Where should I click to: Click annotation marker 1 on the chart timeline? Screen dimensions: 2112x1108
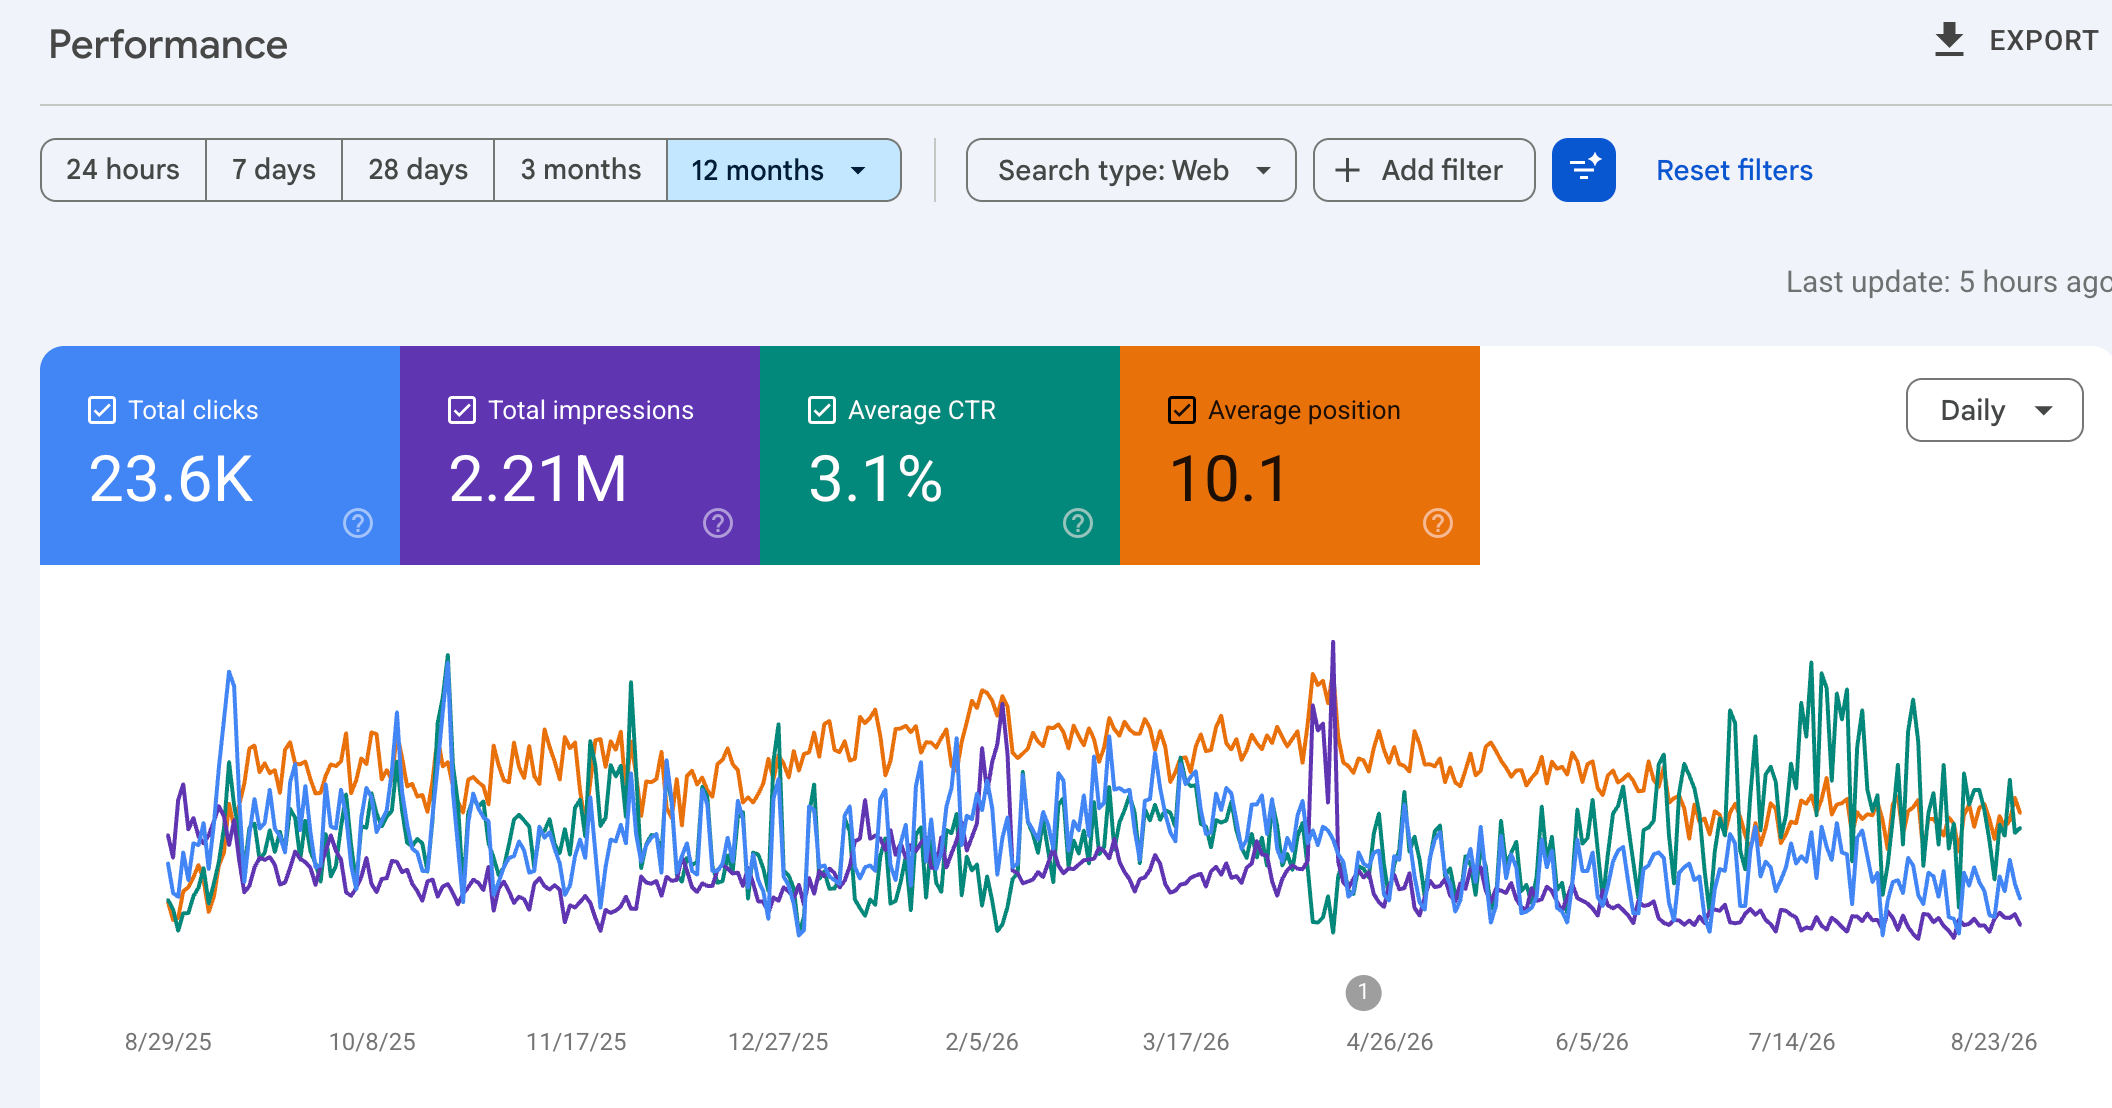click(x=1363, y=993)
